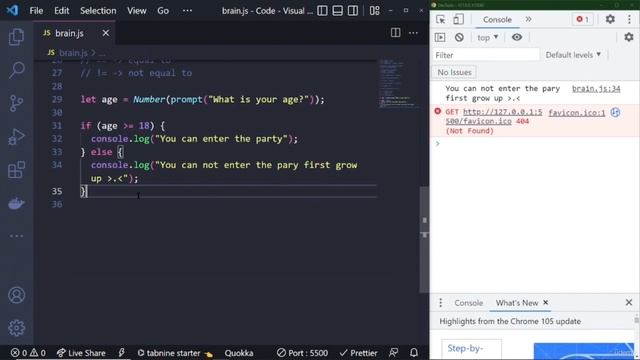
Task: Open Console settings gear
Action: click(x=629, y=37)
